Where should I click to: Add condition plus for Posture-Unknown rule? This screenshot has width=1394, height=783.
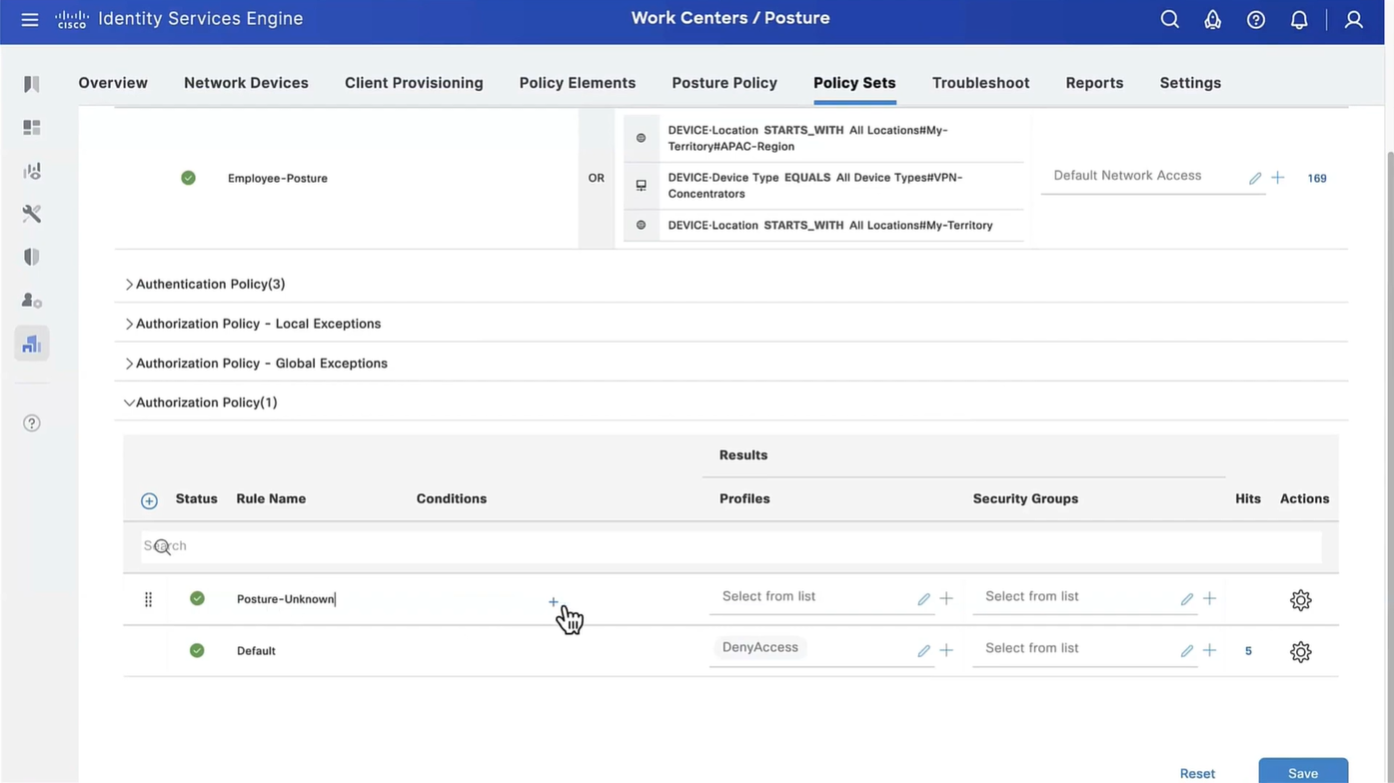point(553,602)
